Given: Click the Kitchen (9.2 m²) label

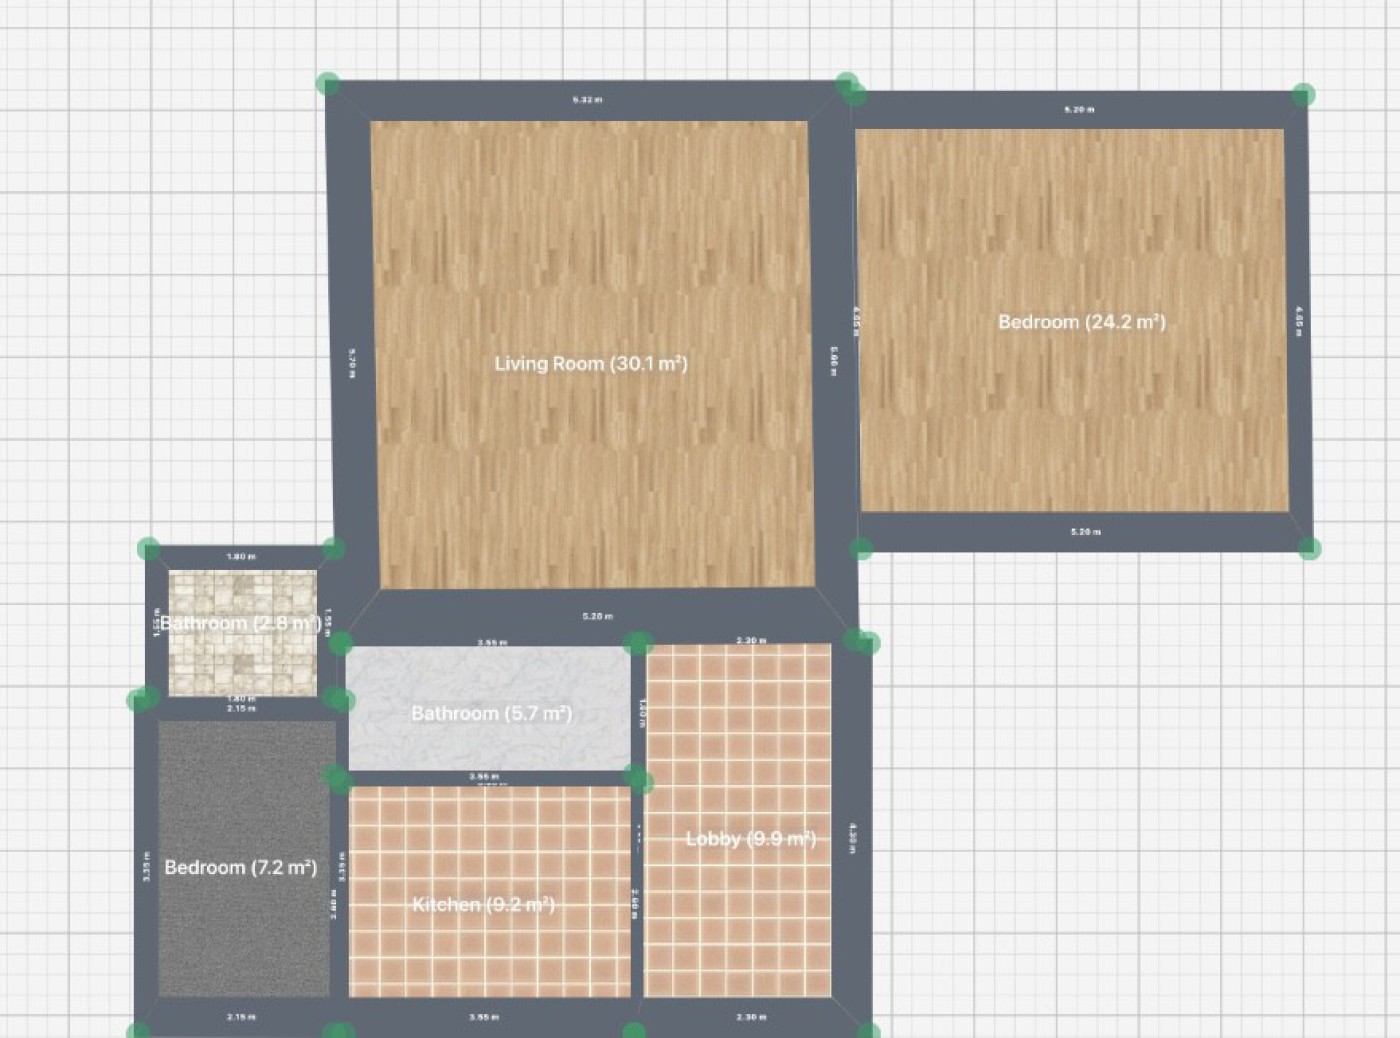Looking at the screenshot, I should point(483,905).
